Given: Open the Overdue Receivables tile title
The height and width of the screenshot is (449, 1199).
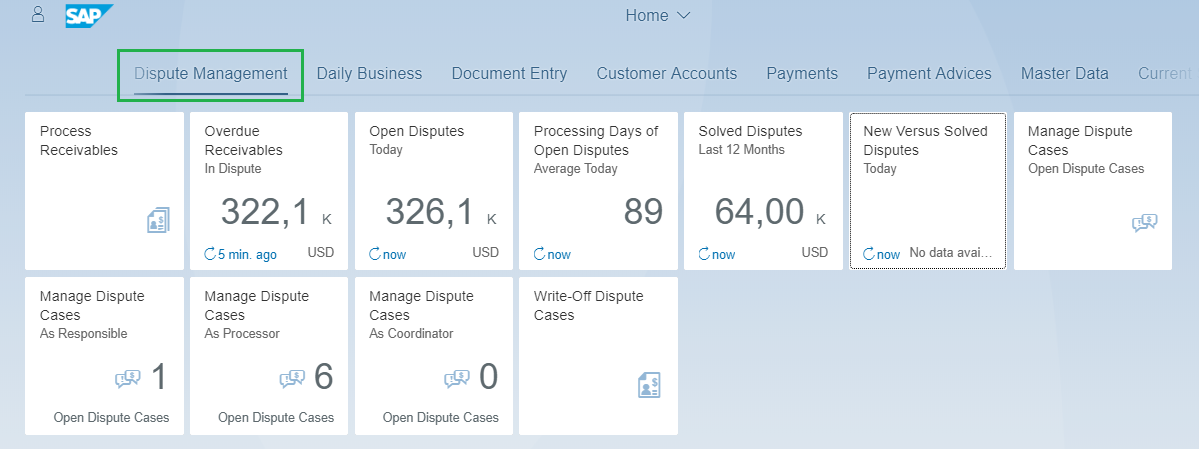Looking at the screenshot, I should (244, 141).
